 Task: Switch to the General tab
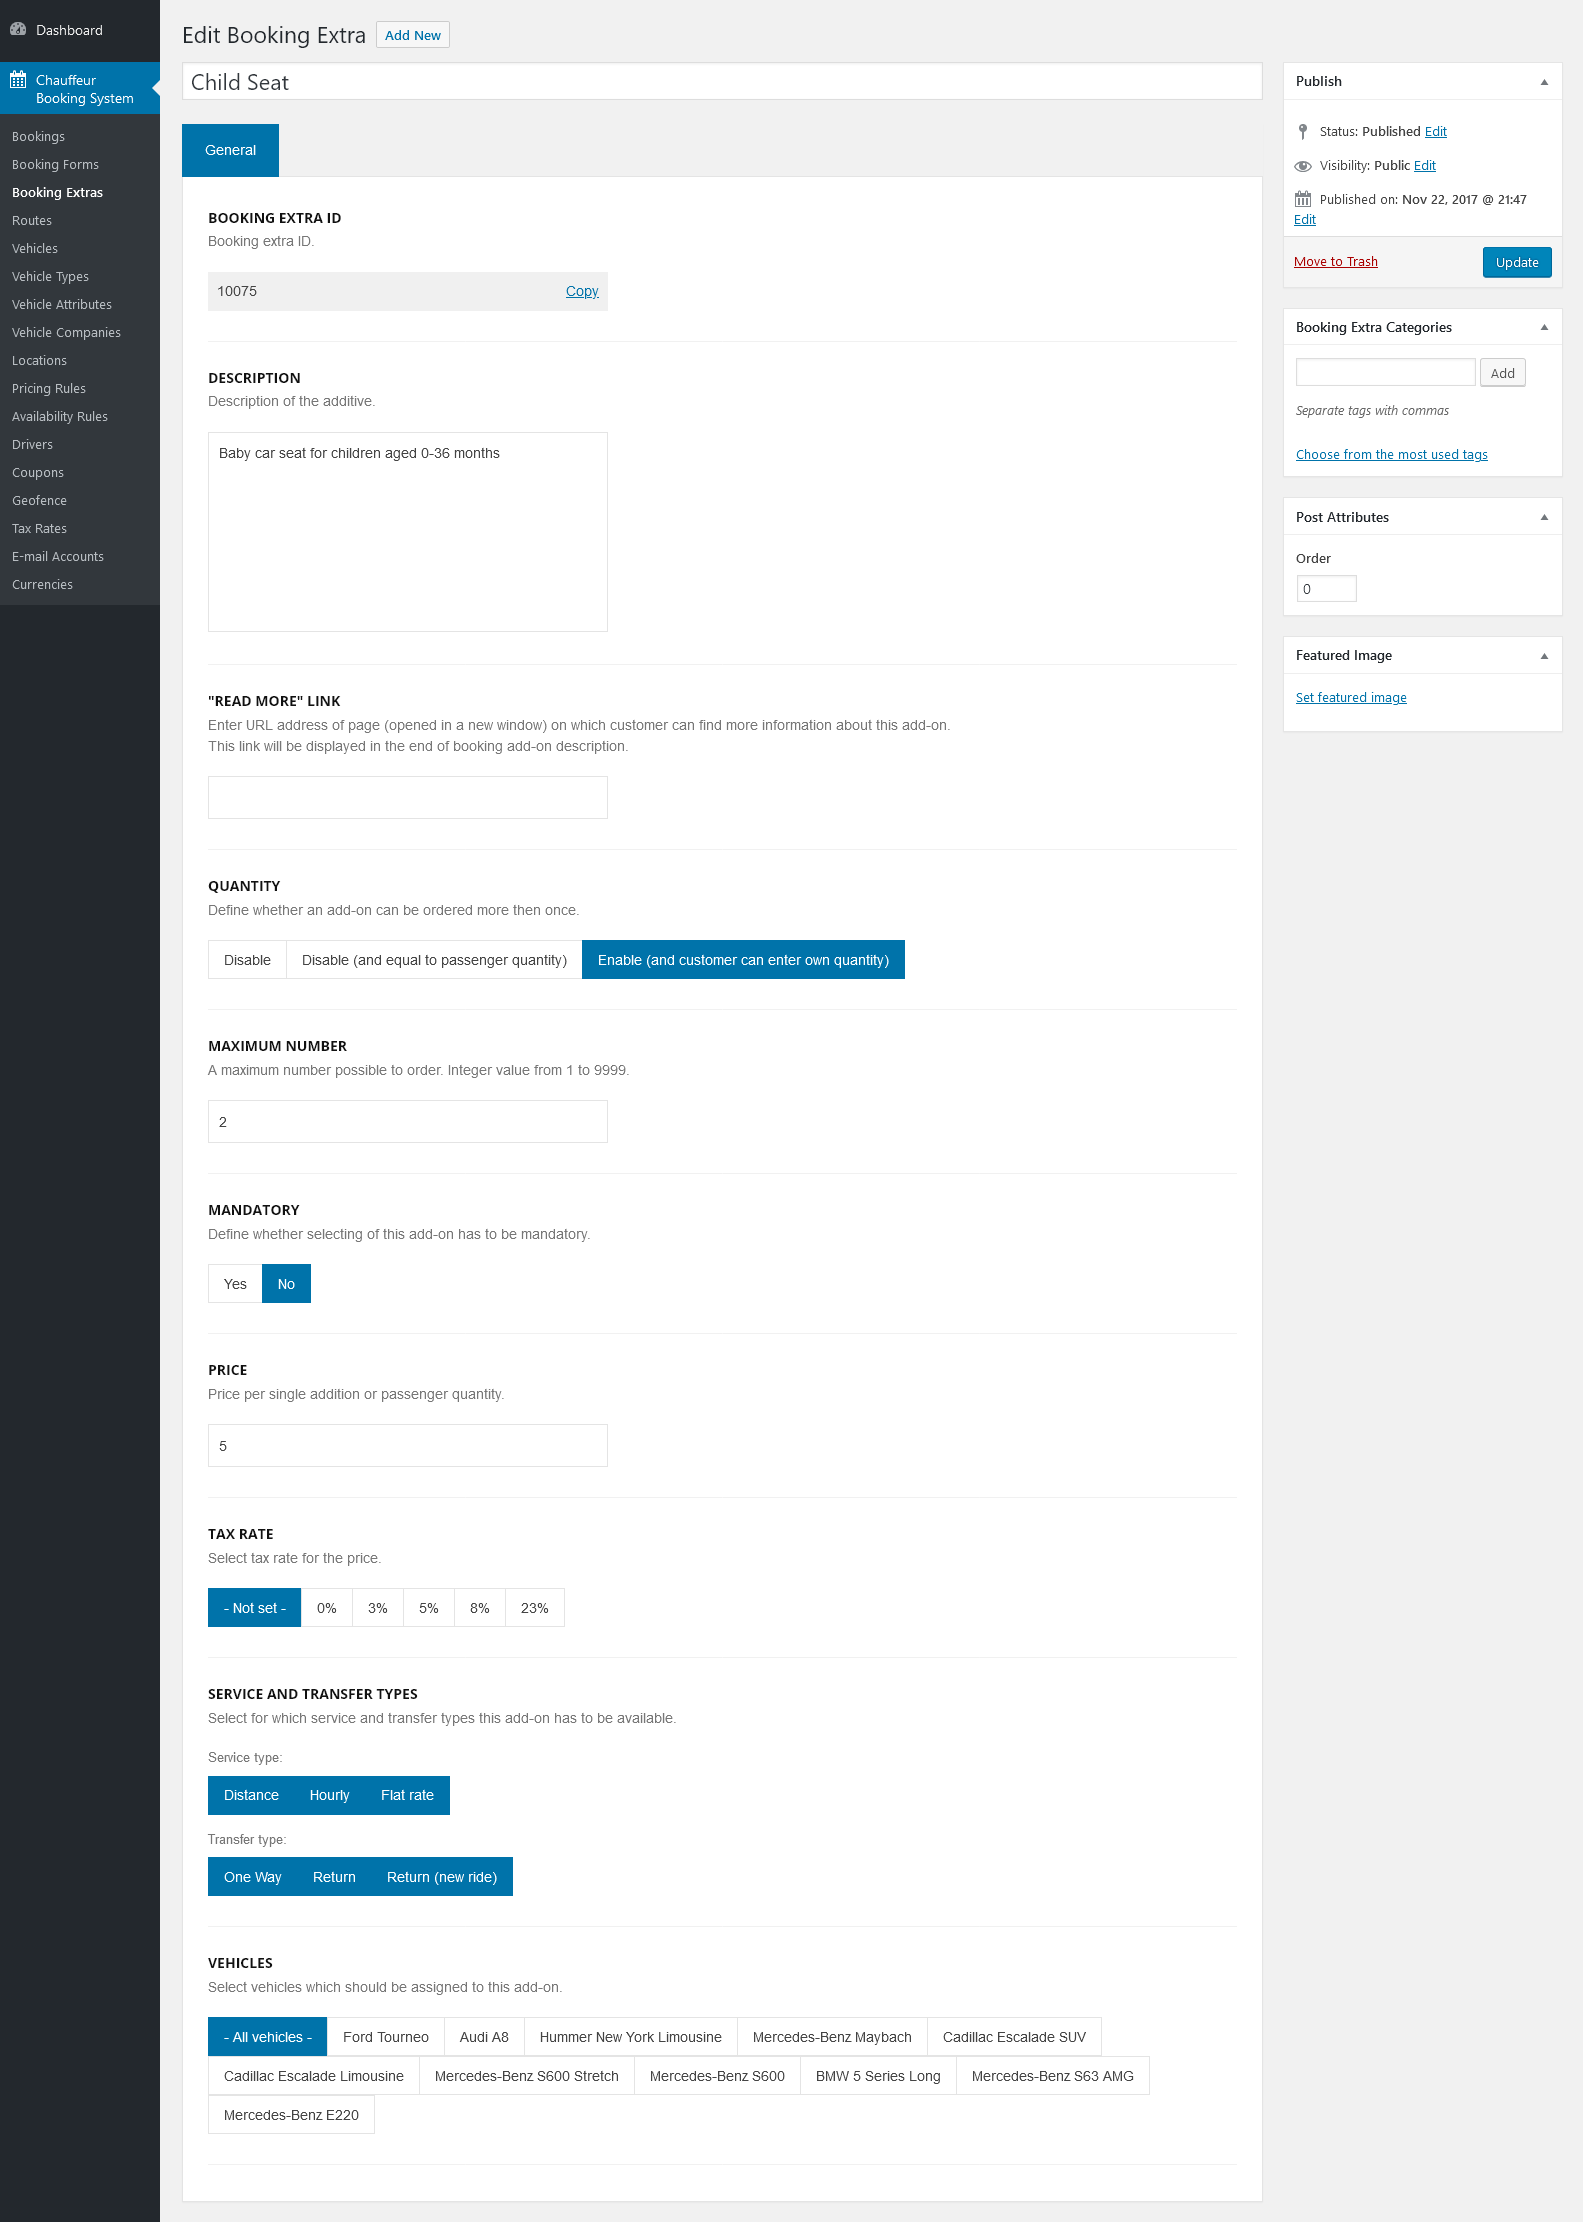[x=230, y=150]
